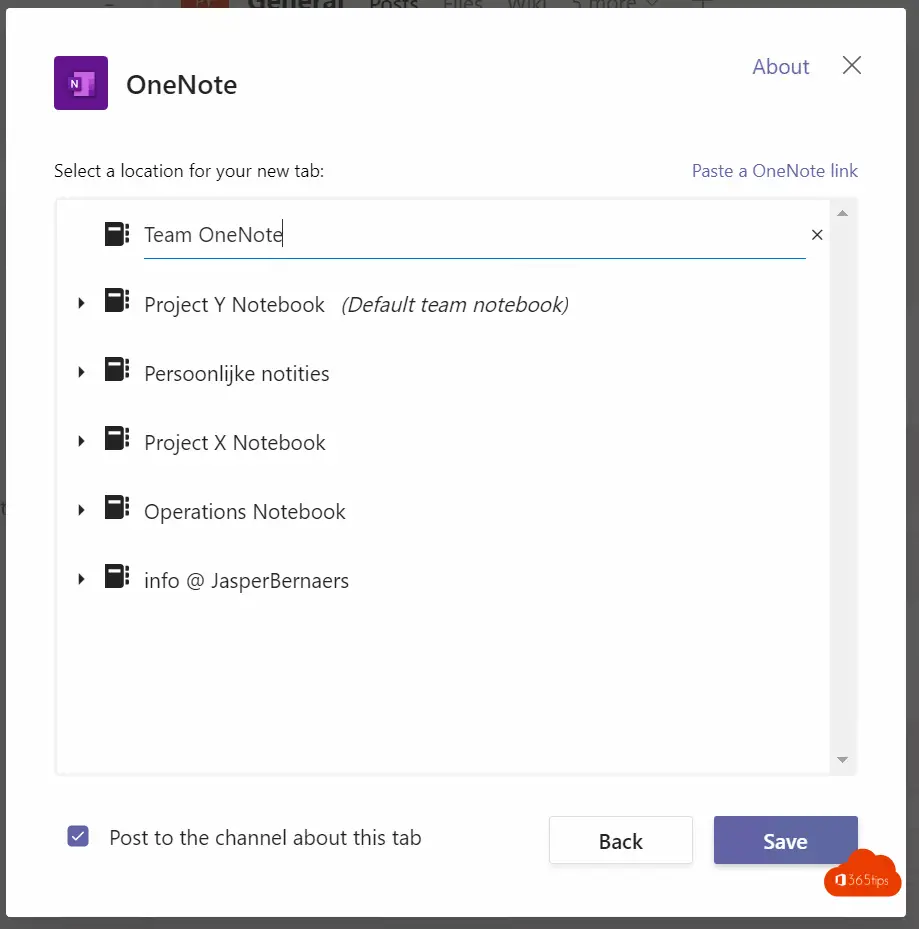Viewport: 919px width, 929px height.
Task: Expand the info @ JasperBernaers notebook
Action: pyautogui.click(x=81, y=579)
